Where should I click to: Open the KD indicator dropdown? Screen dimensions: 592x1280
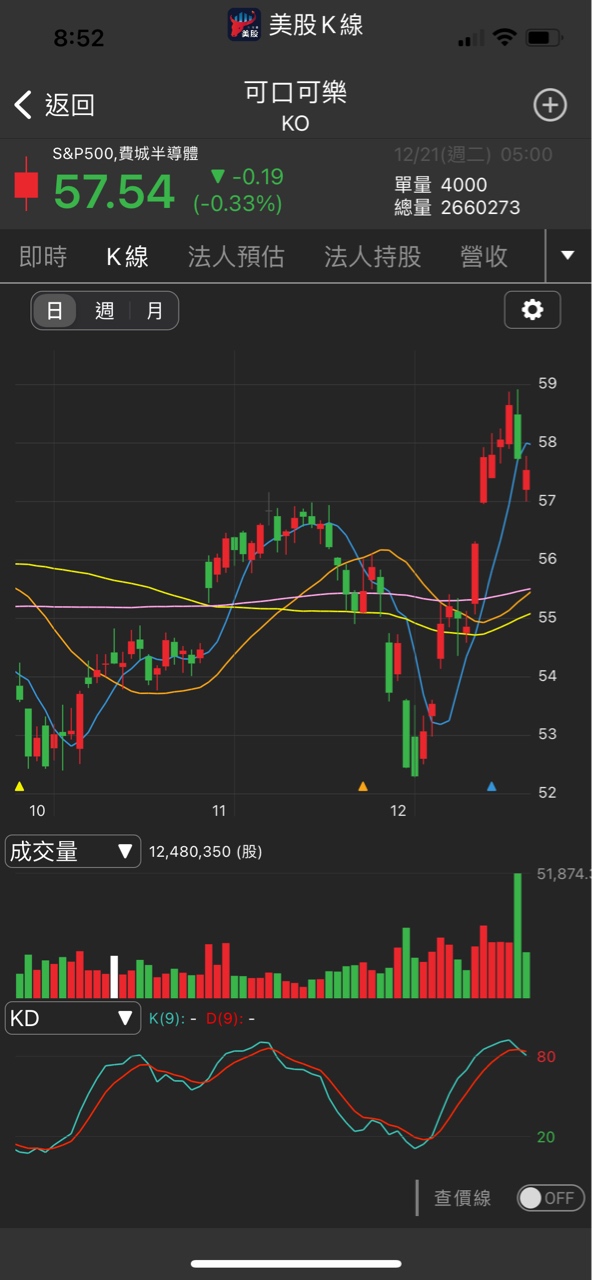pos(73,1018)
